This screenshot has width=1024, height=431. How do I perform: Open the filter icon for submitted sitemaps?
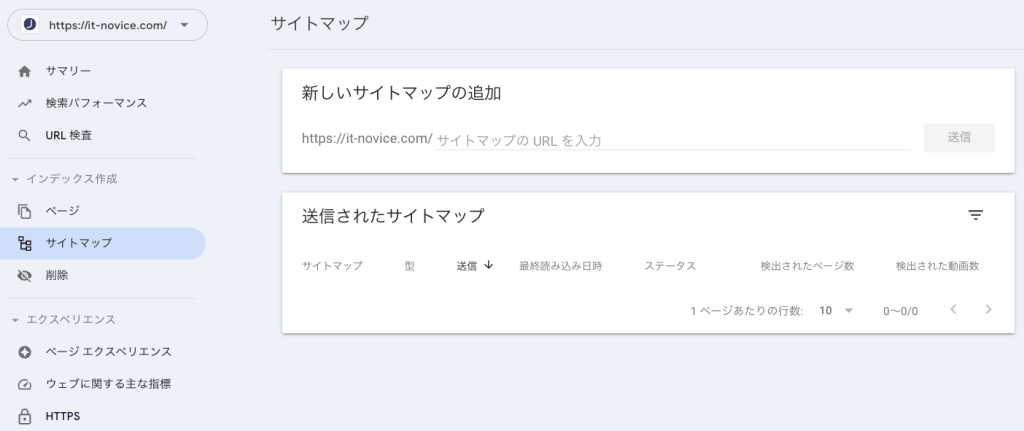click(976, 215)
